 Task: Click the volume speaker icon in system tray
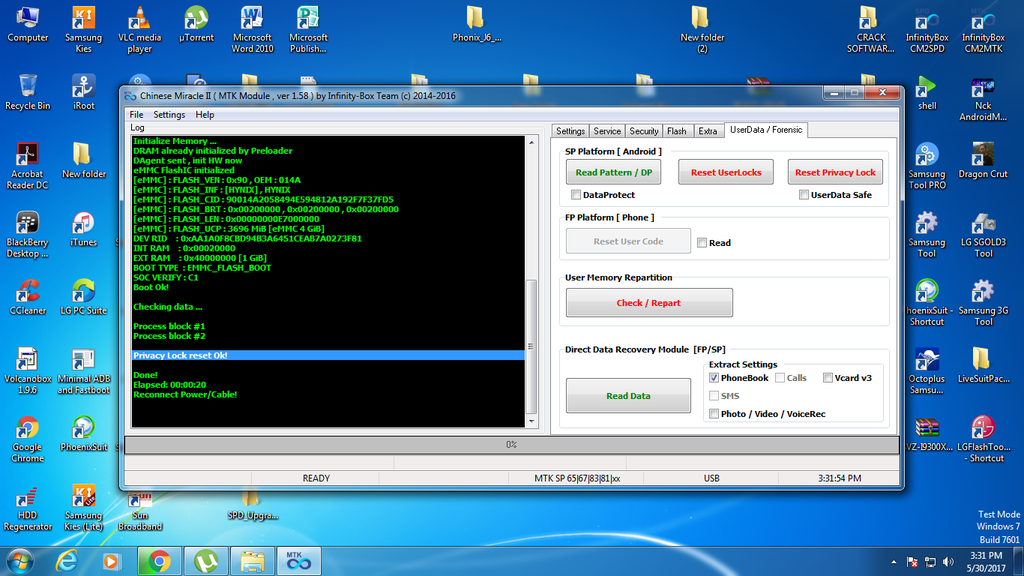coord(948,561)
